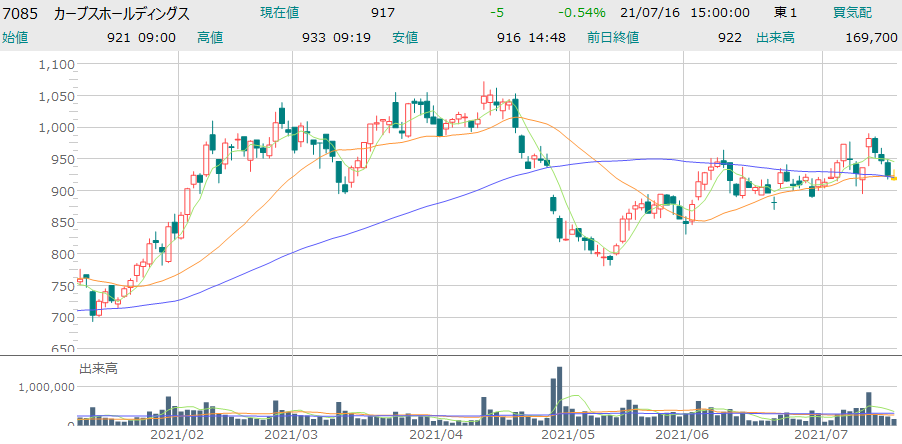Image resolution: width=902 pixels, height=444 pixels.
Task: Select the 2021/07 date on time axis
Action: [x=820, y=435]
